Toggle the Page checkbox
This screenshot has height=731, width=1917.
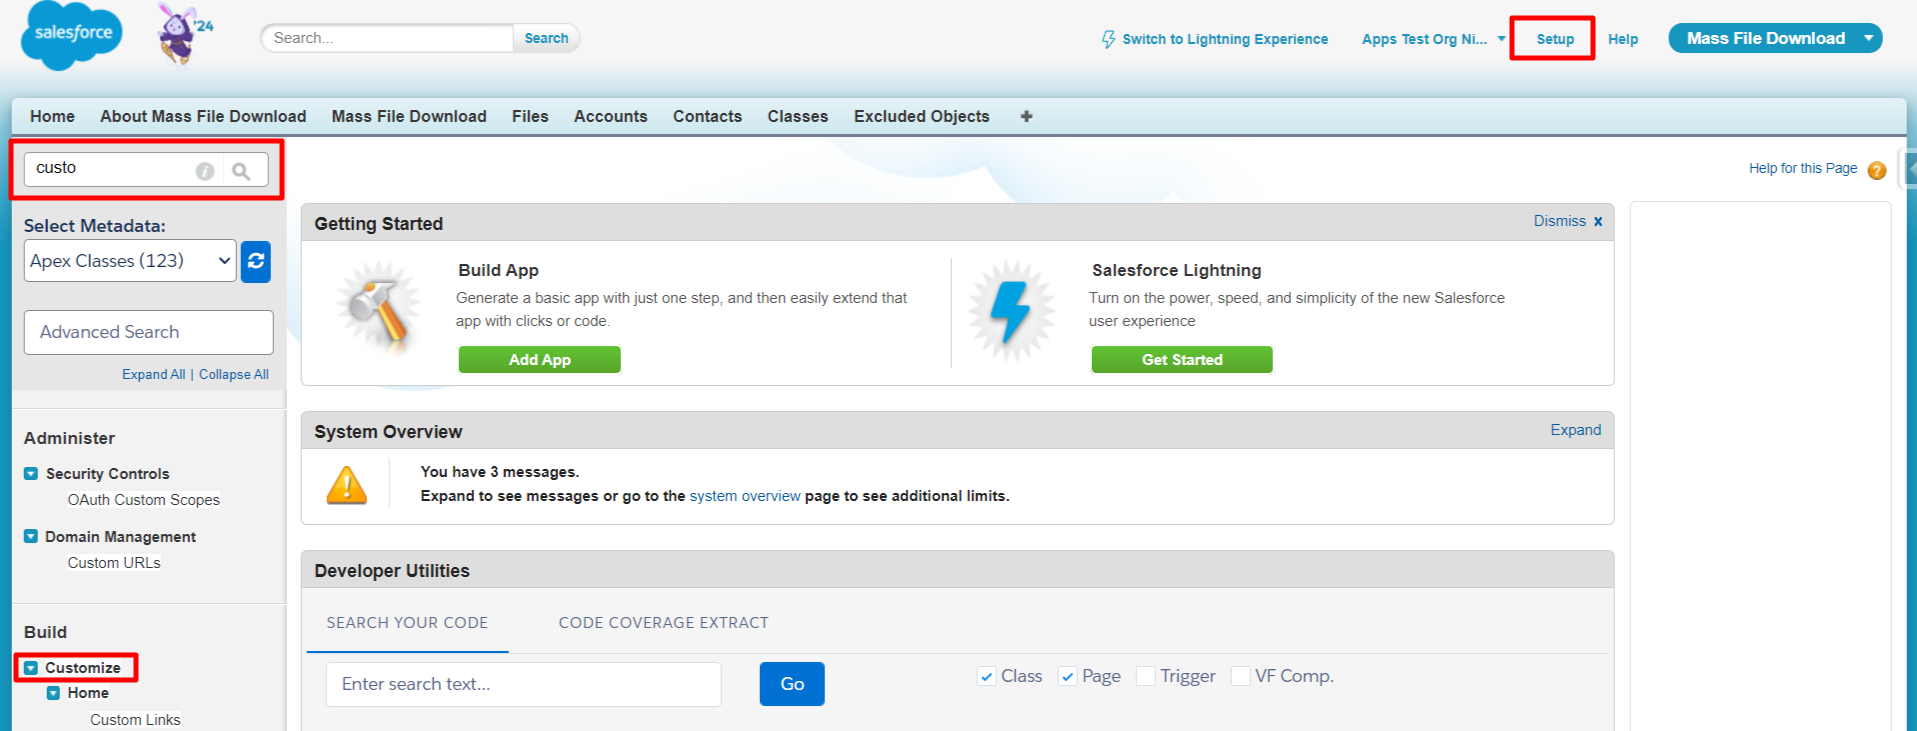coord(1068,676)
